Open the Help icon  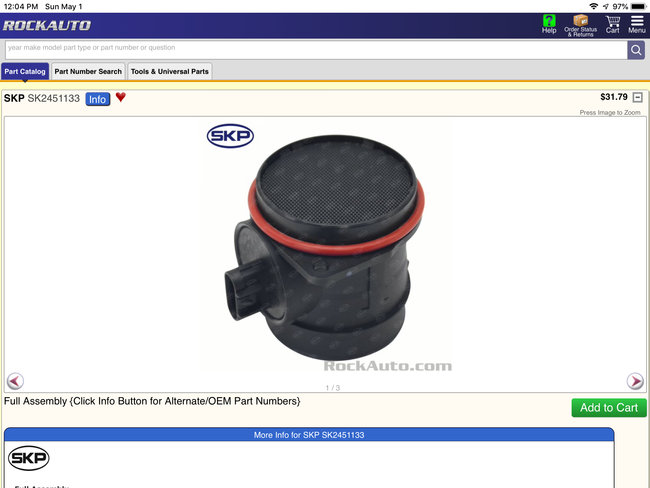point(549,24)
